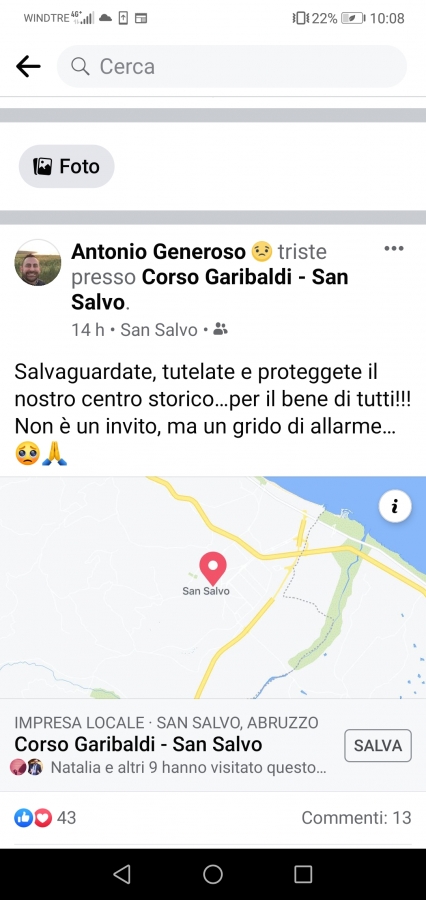Tap the Android back navigation button
The height and width of the screenshot is (900, 426).
122,874
